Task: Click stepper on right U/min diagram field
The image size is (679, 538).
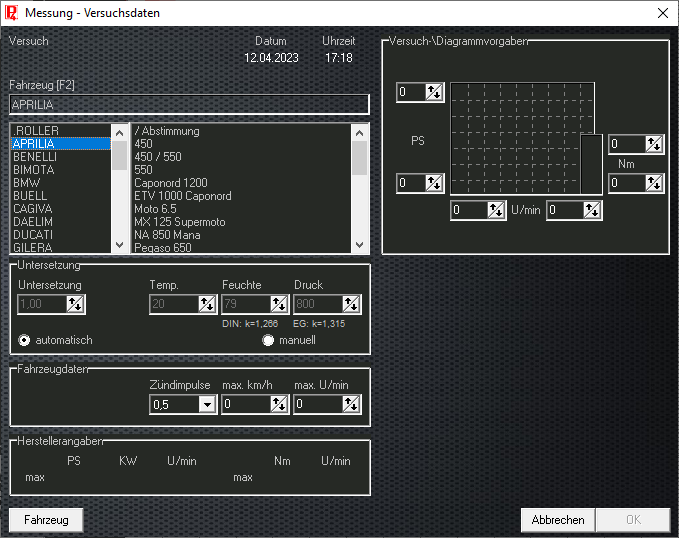Action: tap(592, 210)
